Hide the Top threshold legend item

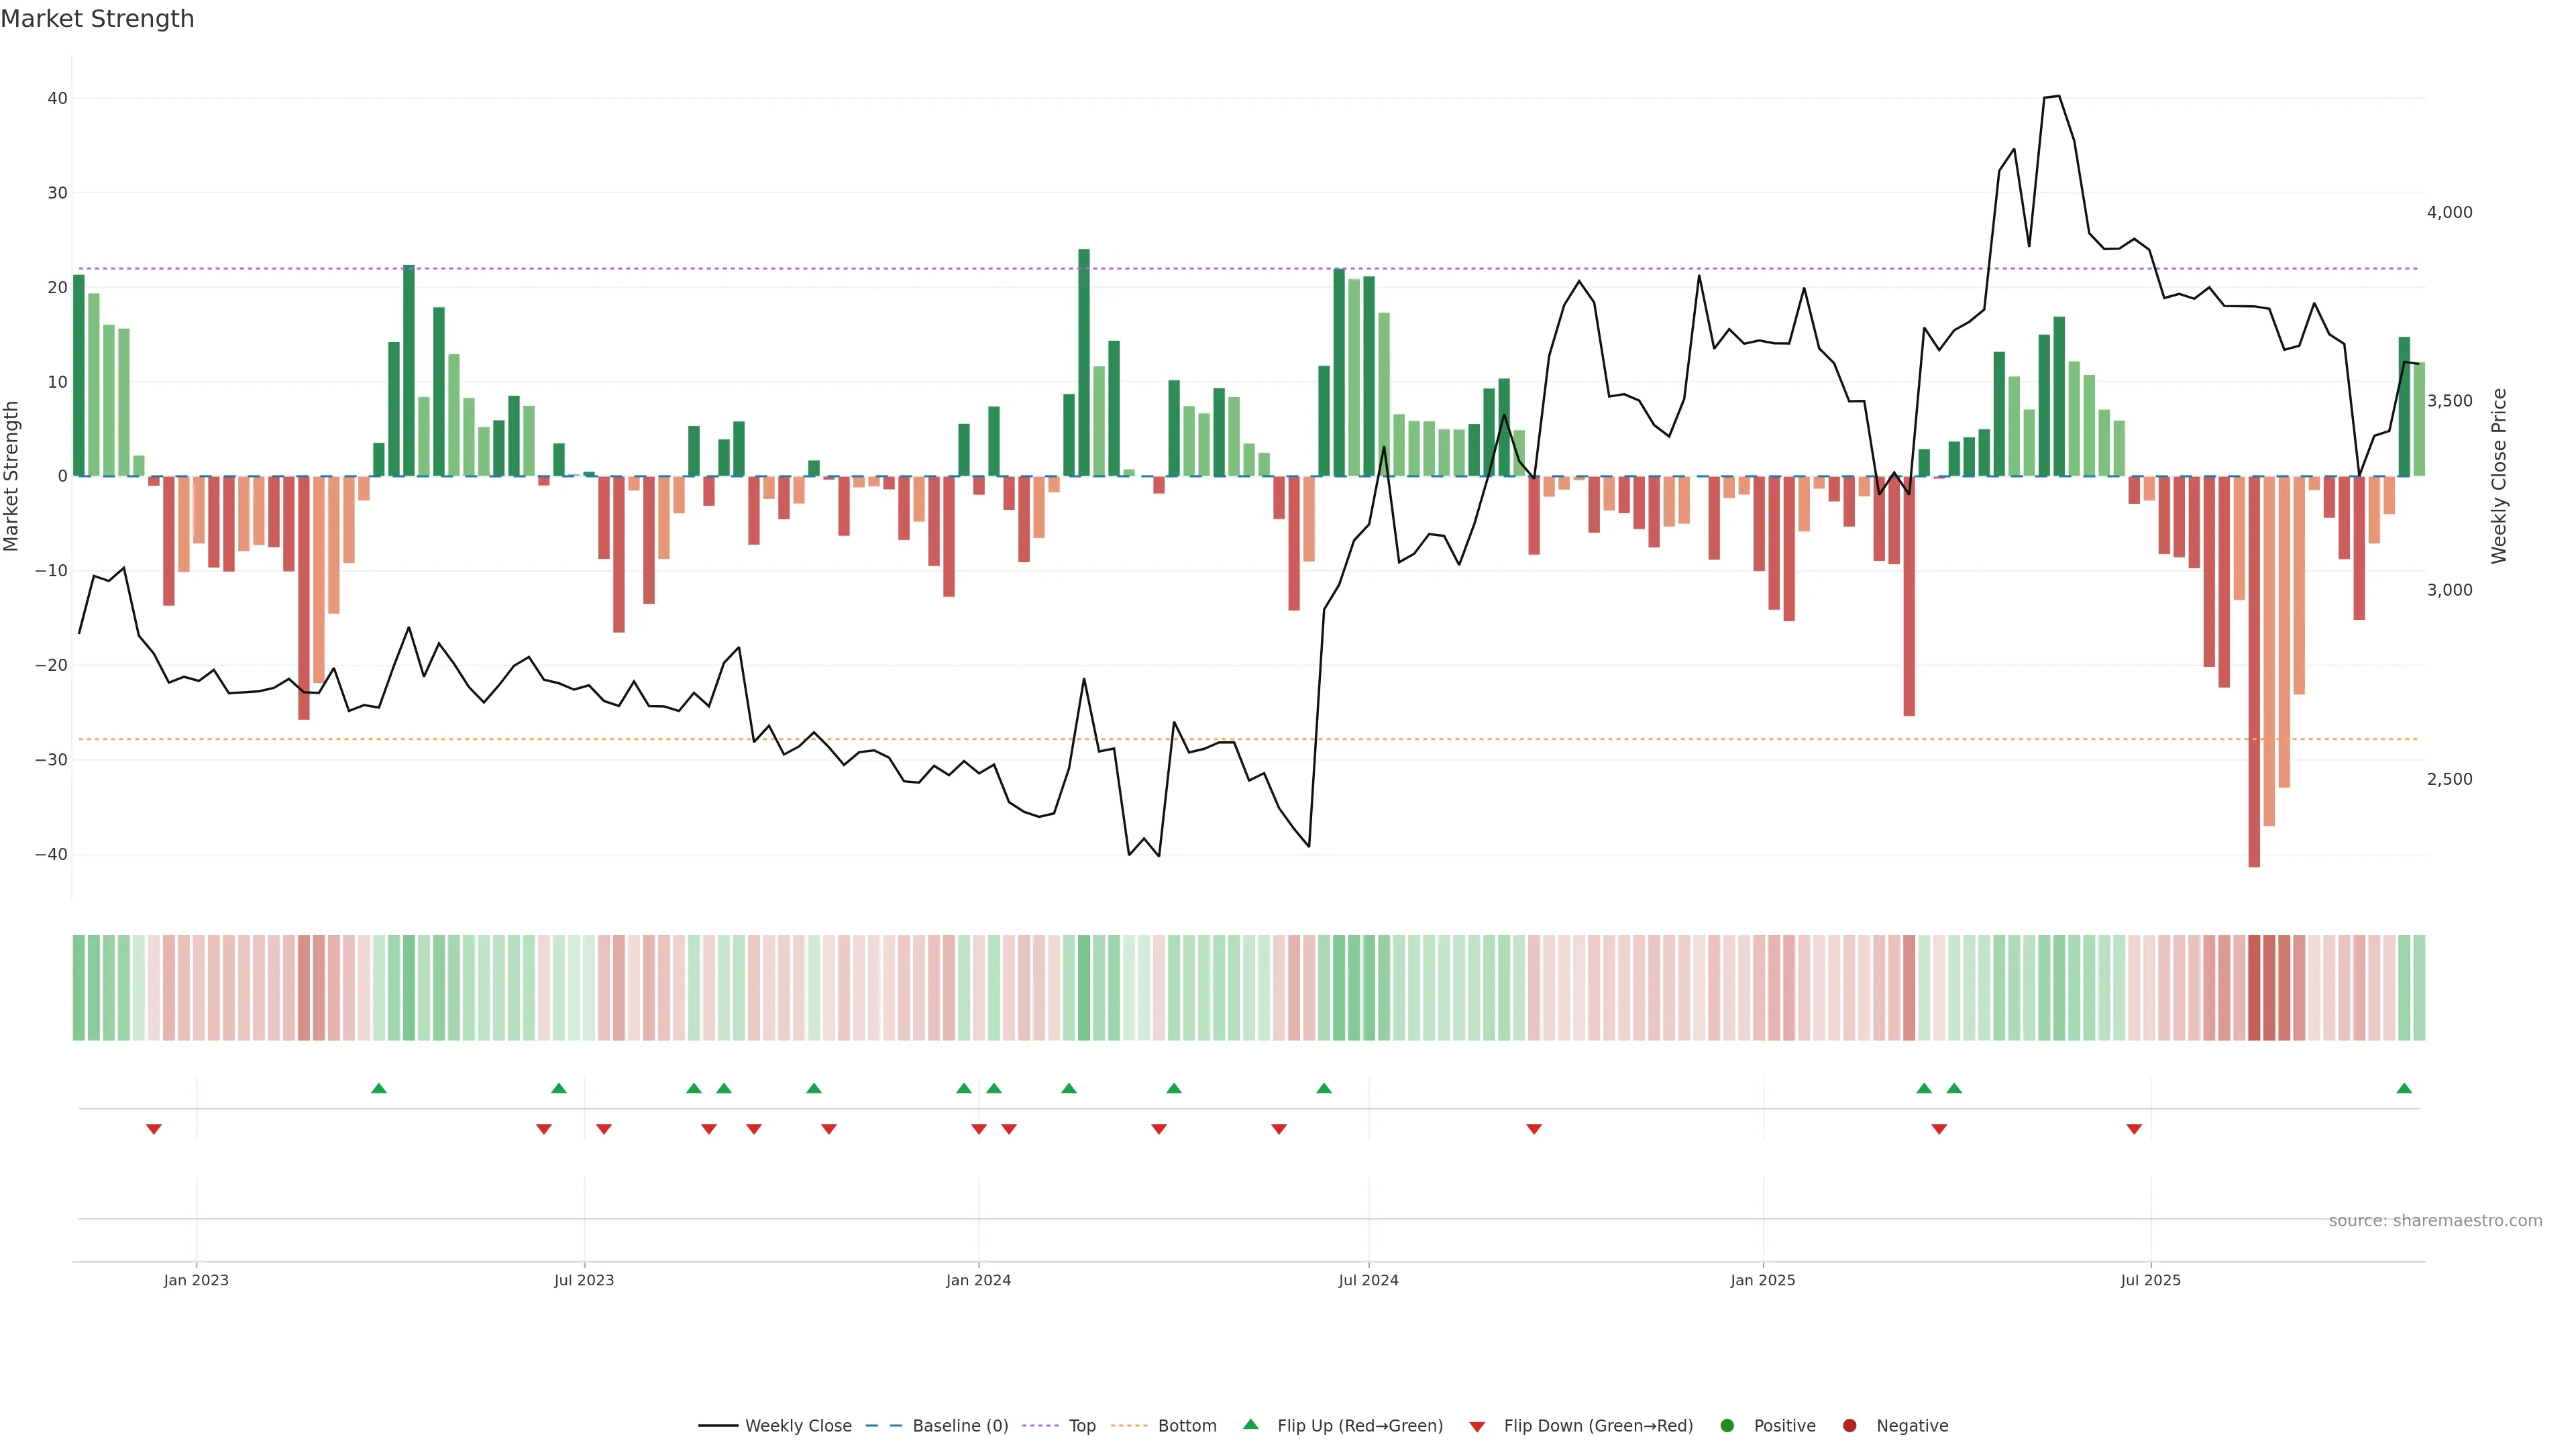click(x=1081, y=1426)
